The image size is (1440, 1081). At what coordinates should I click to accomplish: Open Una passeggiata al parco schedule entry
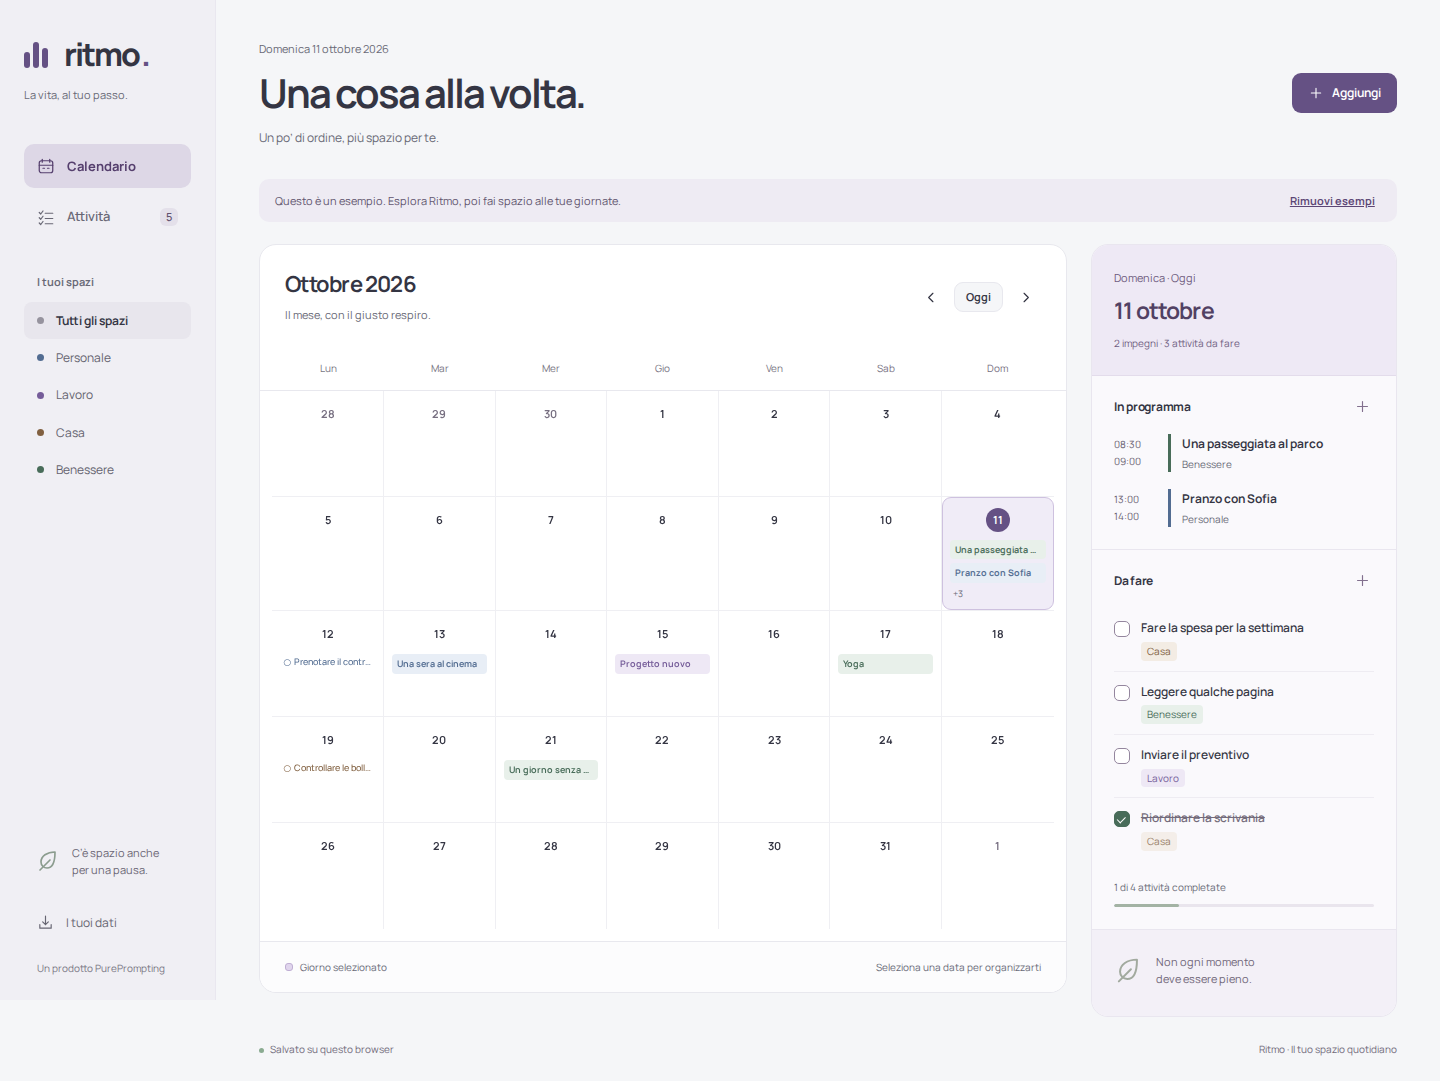(1244, 453)
